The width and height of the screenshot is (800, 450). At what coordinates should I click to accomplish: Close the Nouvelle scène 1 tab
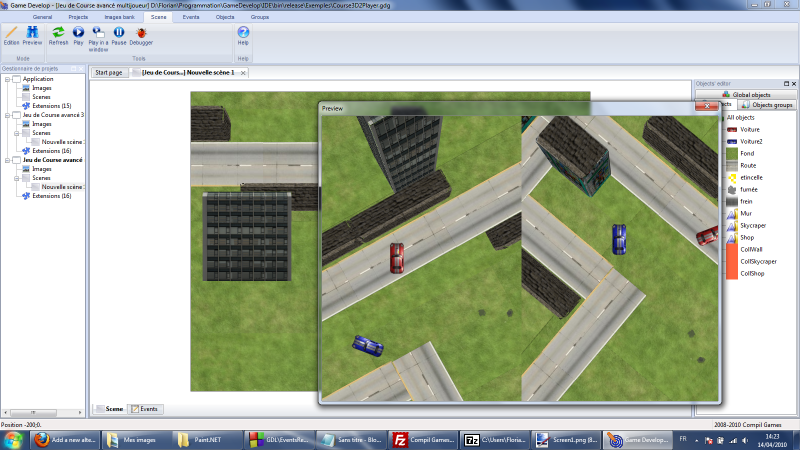(x=243, y=73)
